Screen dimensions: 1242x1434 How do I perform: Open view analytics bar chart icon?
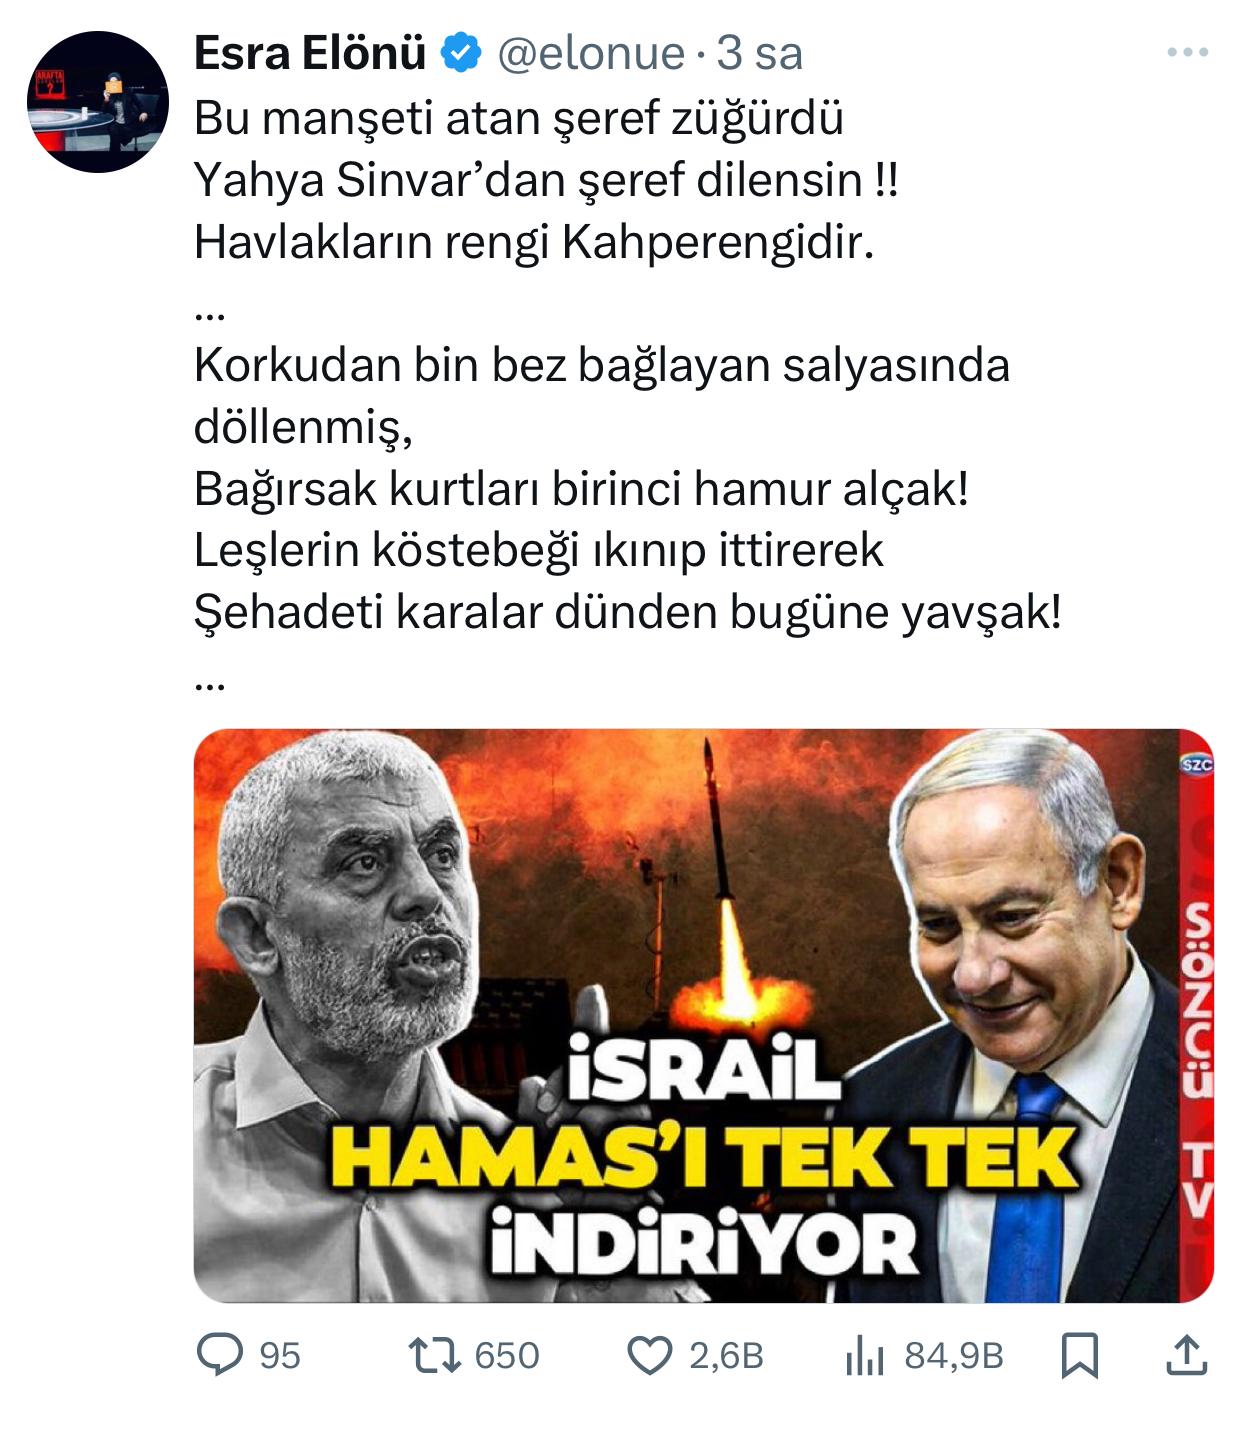point(866,1357)
